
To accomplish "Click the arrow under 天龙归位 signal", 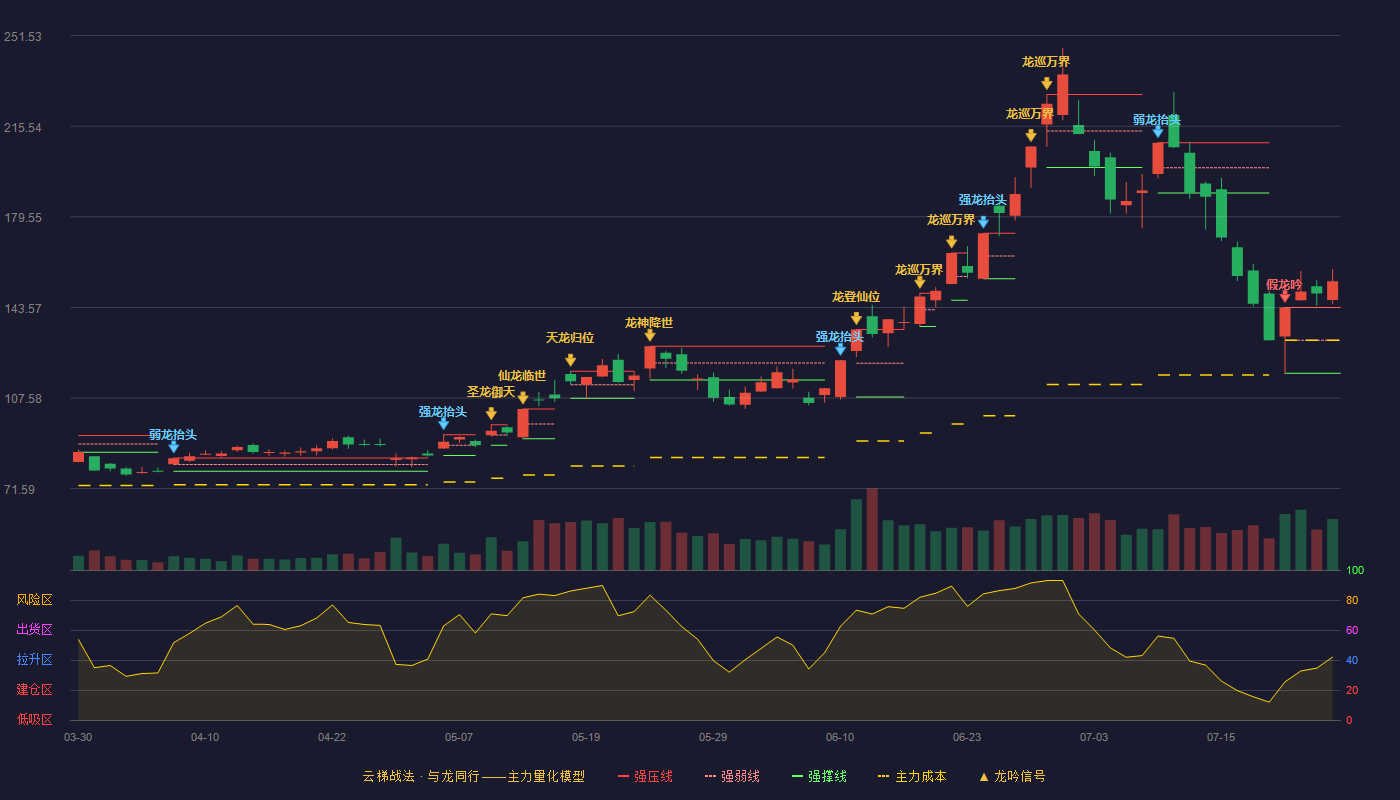I will pyautogui.click(x=570, y=360).
